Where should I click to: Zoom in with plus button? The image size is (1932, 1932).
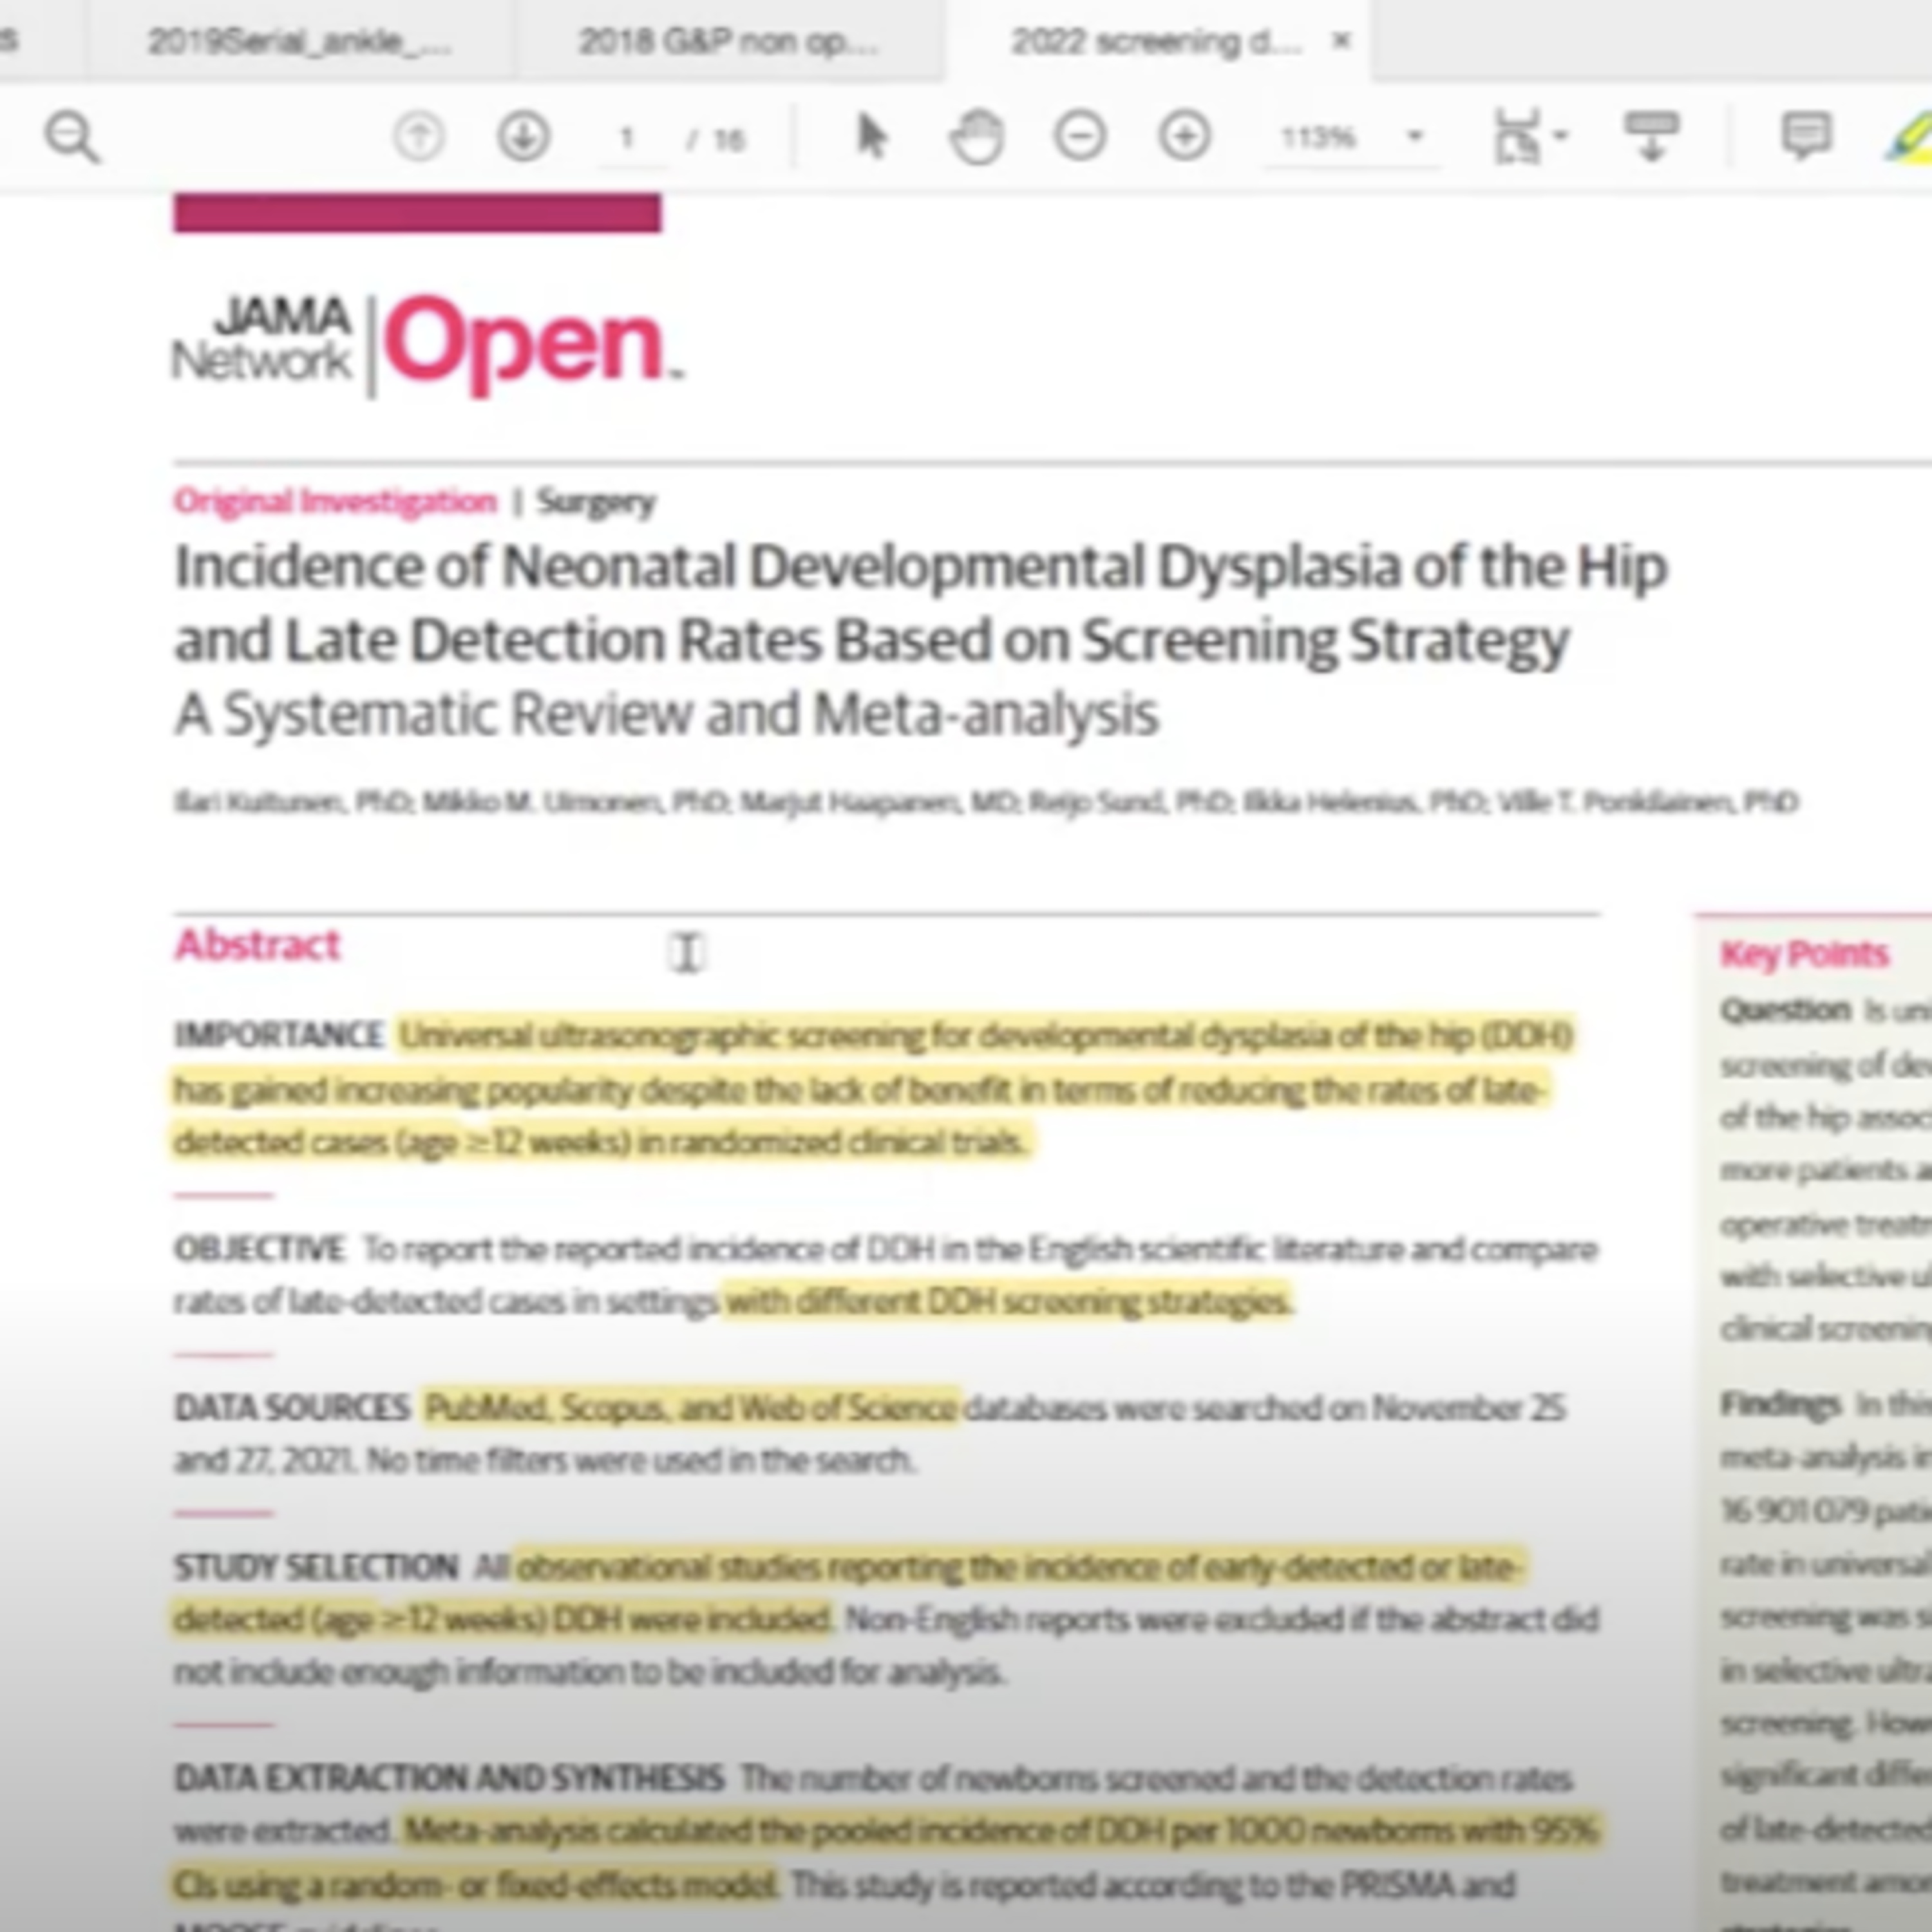pyautogui.click(x=1185, y=136)
